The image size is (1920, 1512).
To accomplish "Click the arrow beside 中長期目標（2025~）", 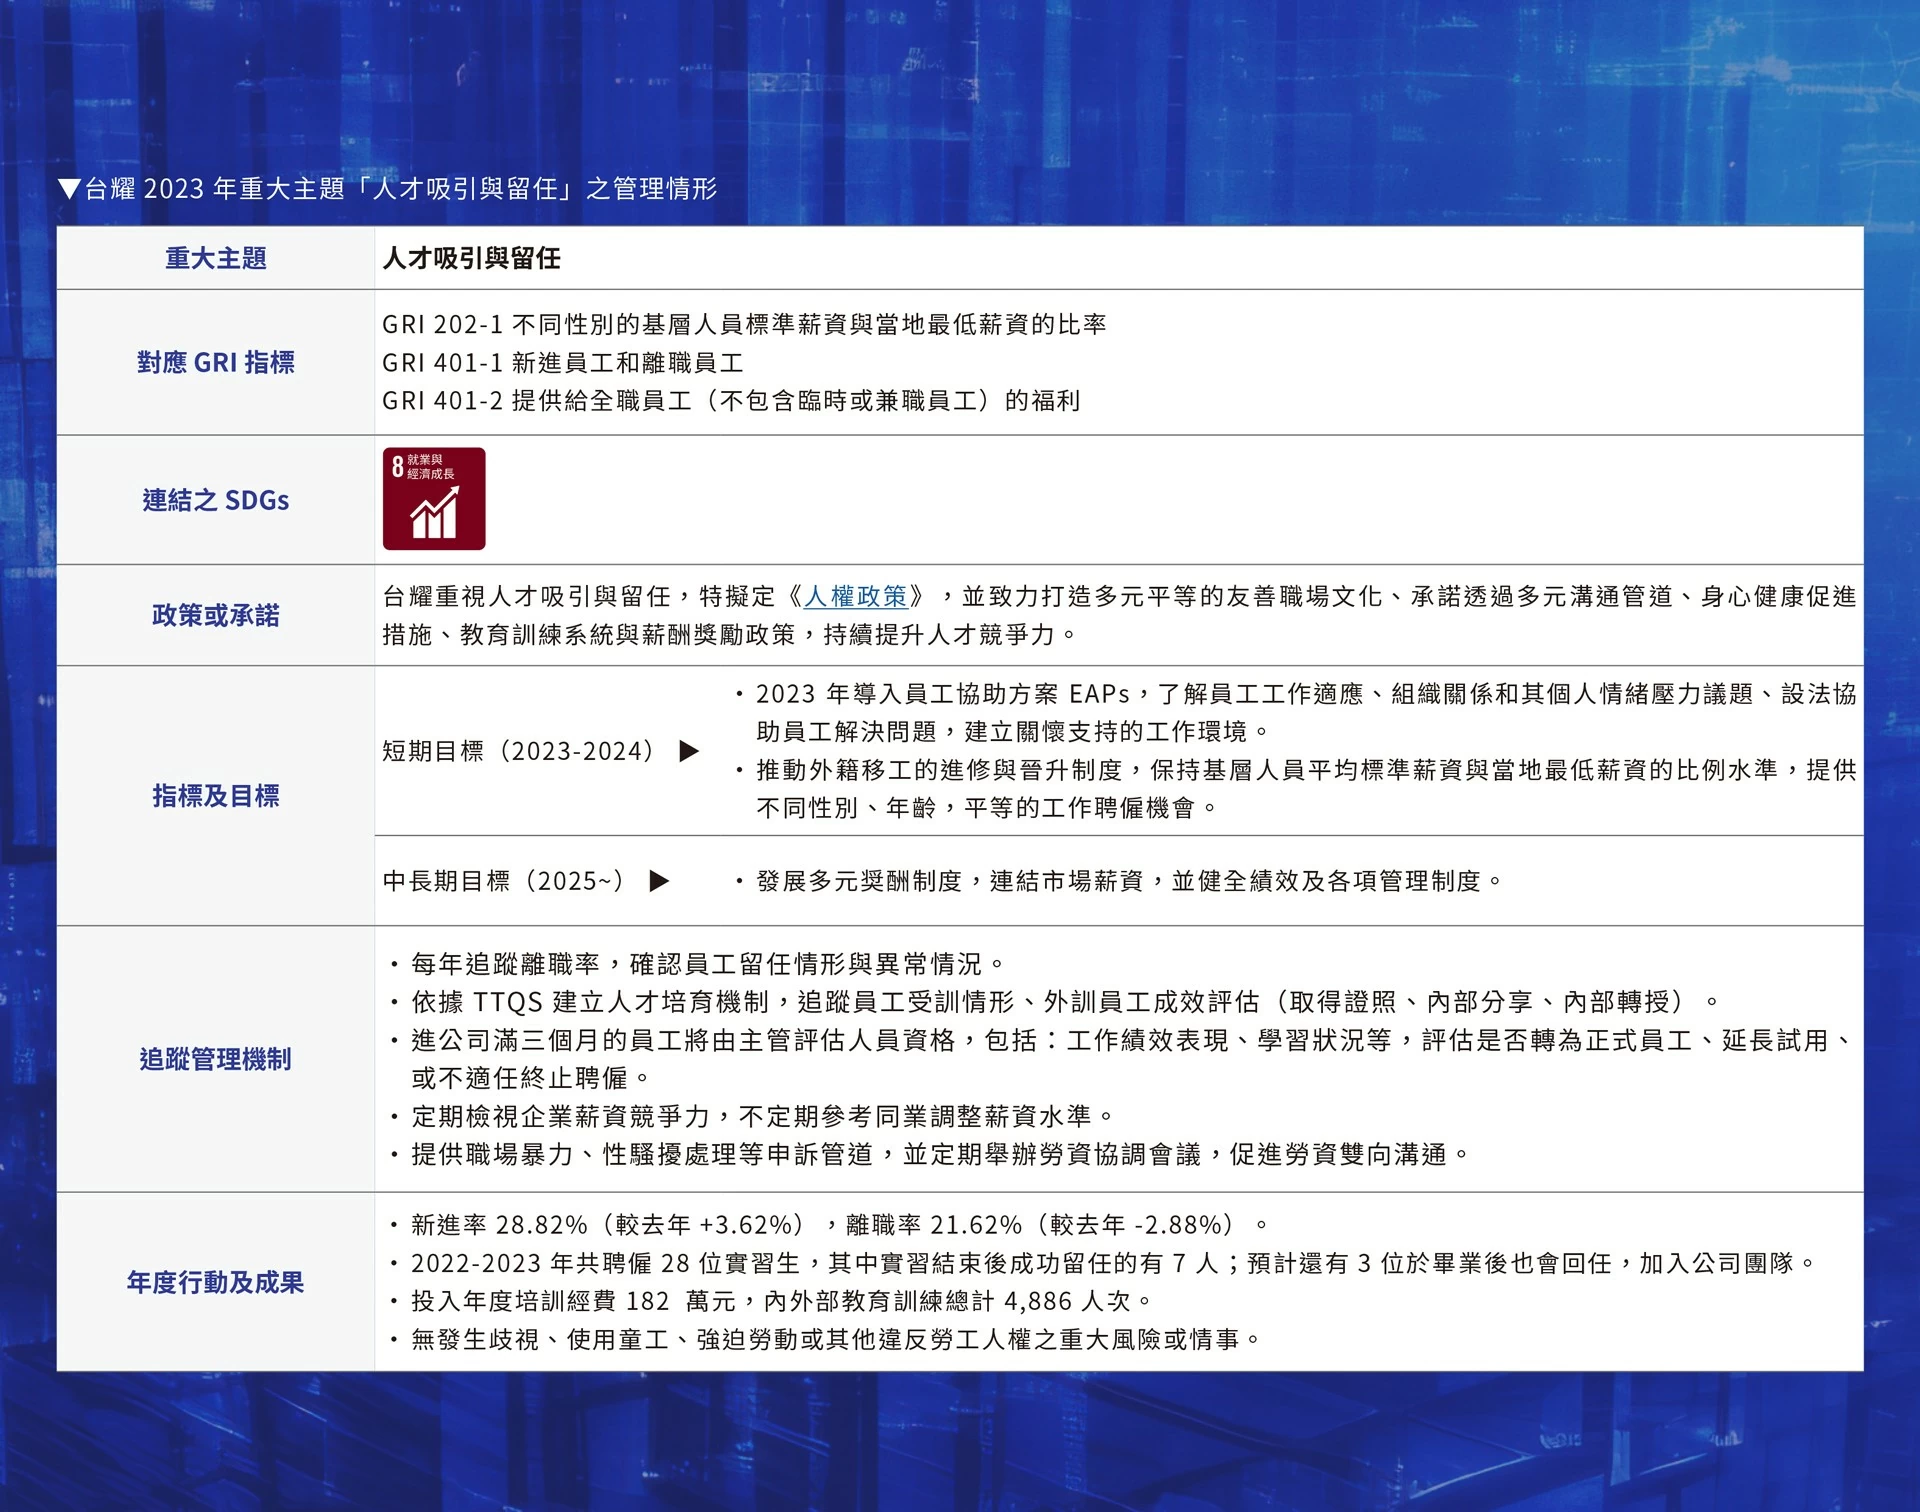I will click(x=659, y=881).
